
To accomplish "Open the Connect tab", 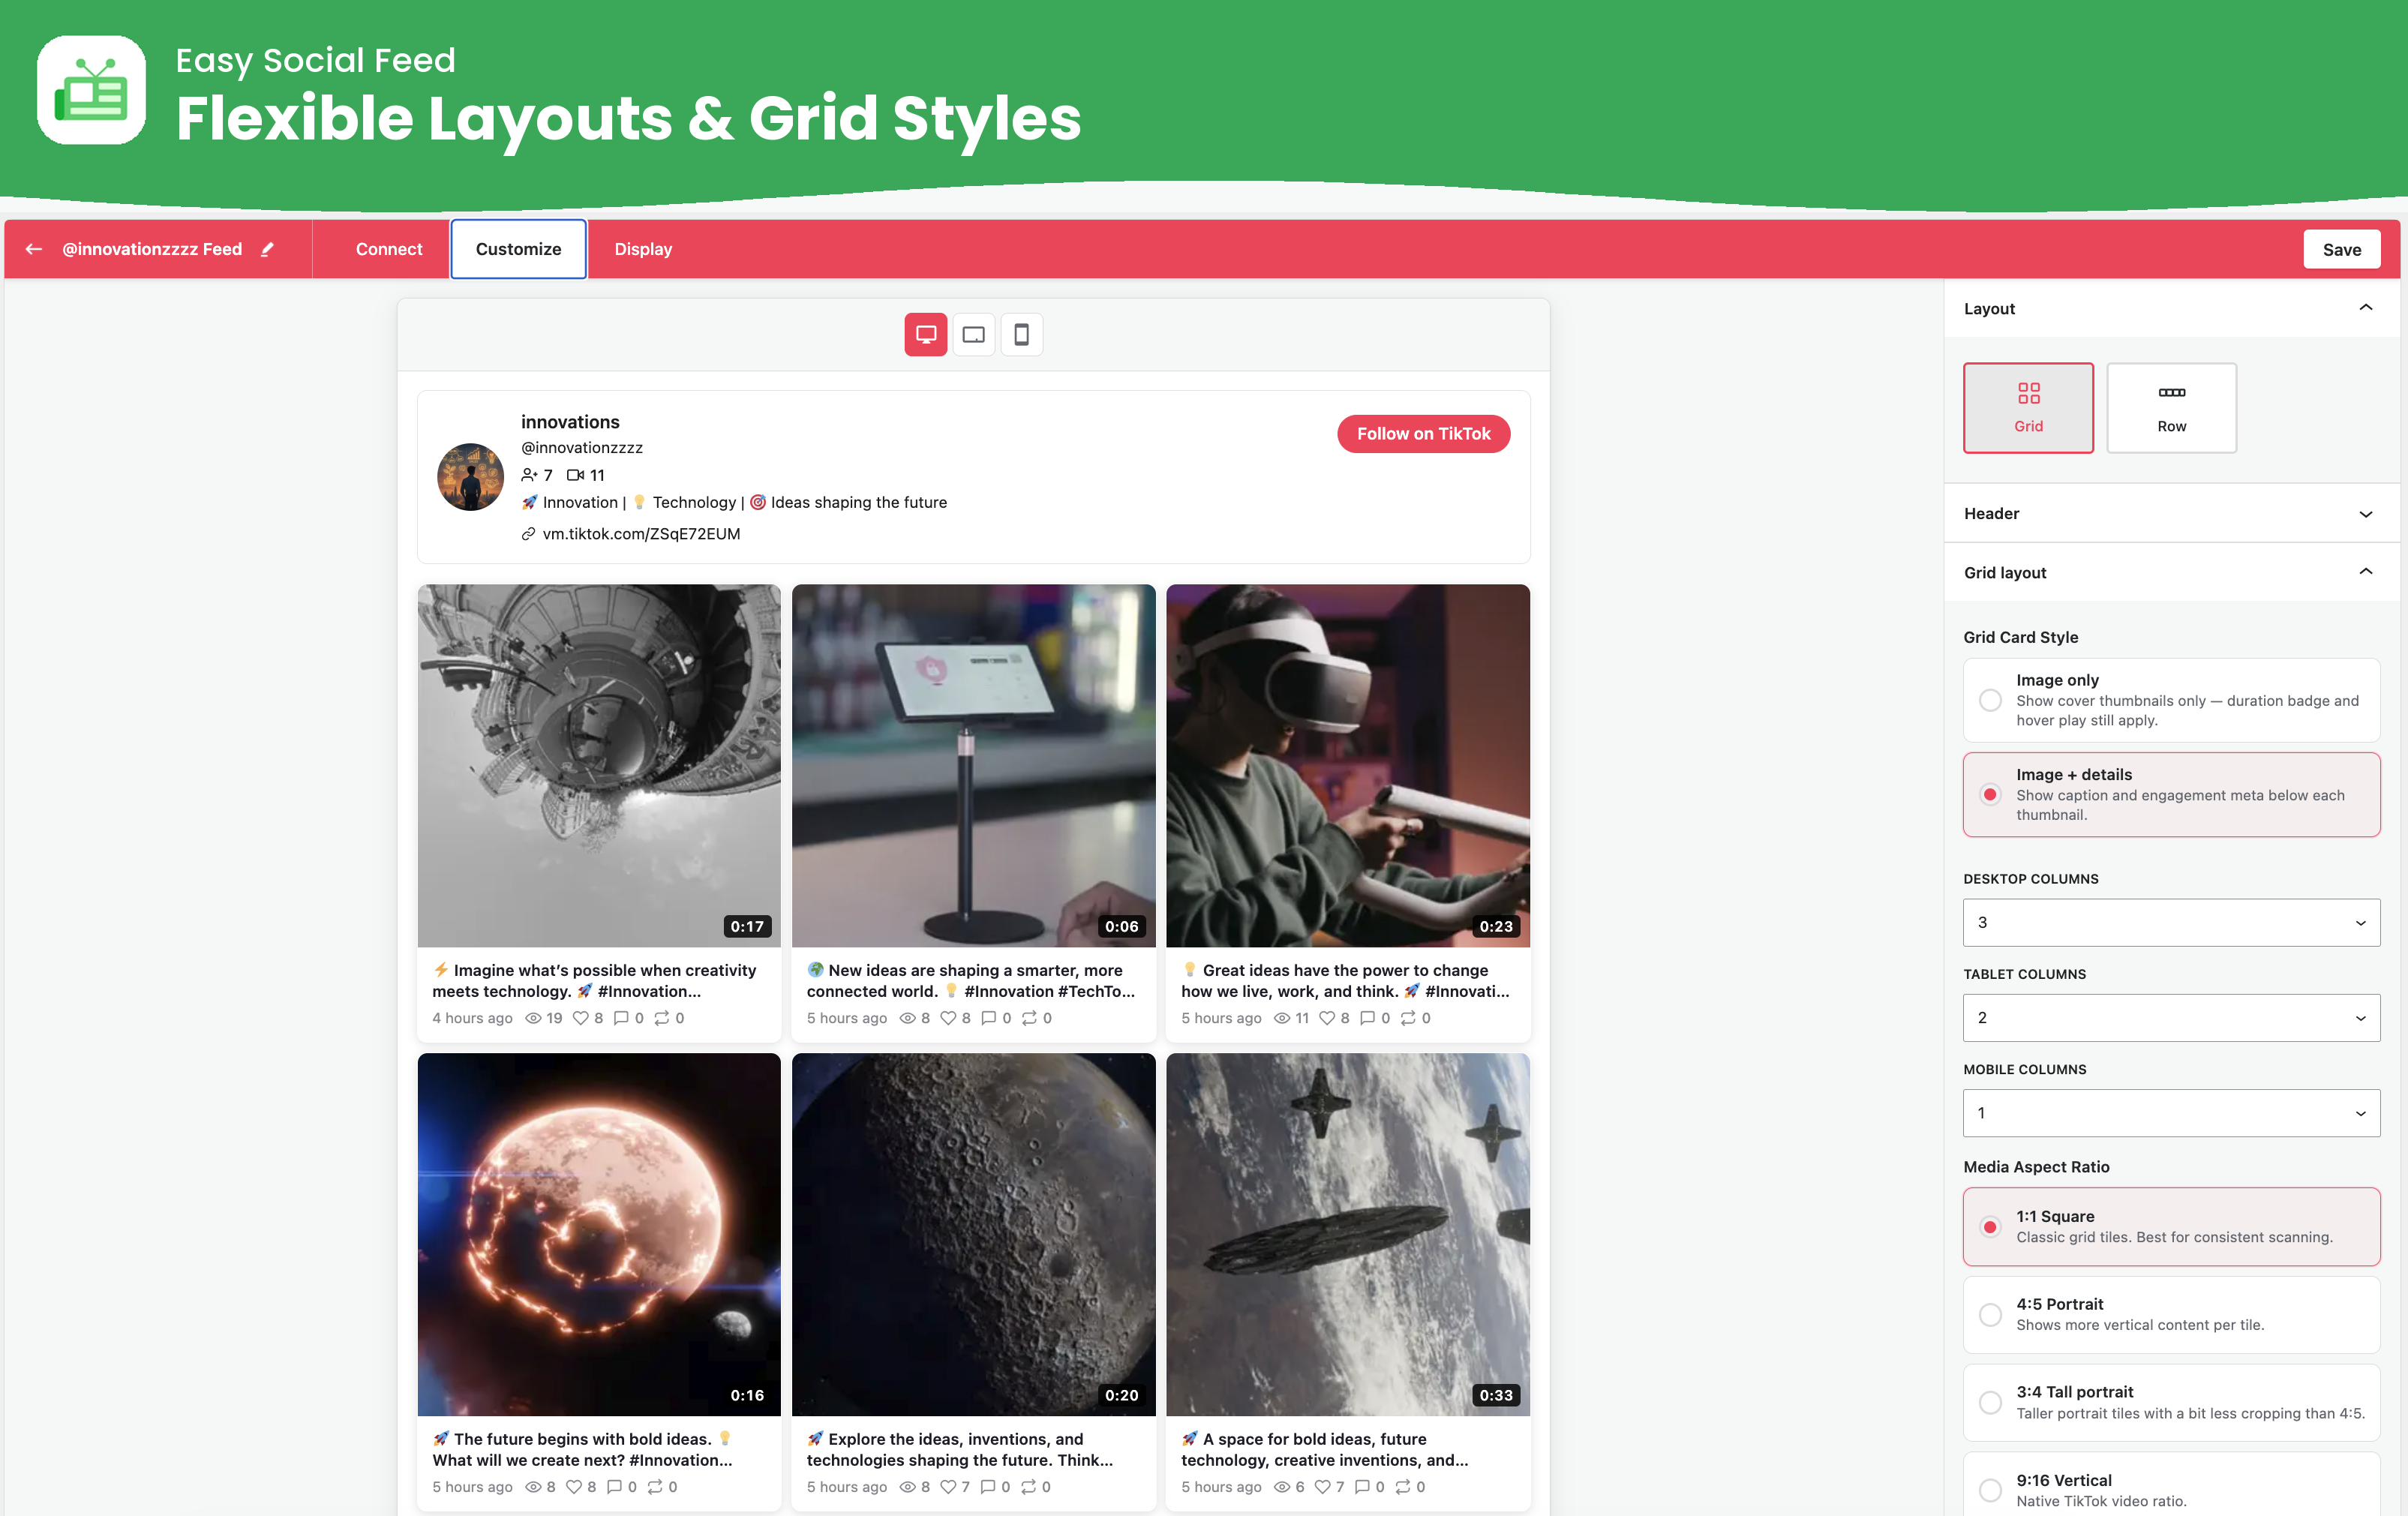I will 389,249.
